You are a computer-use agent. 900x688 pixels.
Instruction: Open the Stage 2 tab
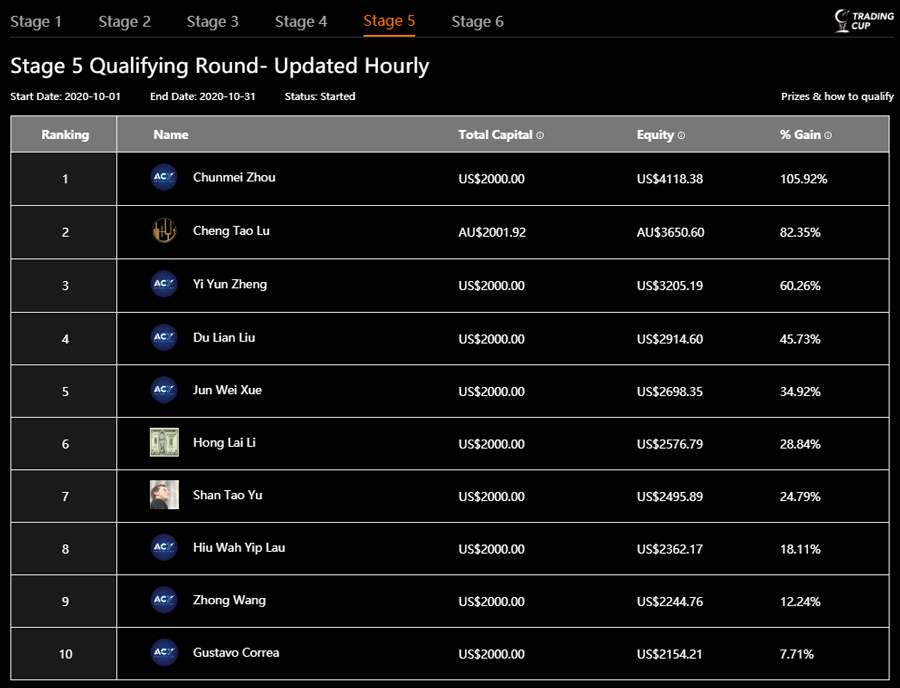124,20
